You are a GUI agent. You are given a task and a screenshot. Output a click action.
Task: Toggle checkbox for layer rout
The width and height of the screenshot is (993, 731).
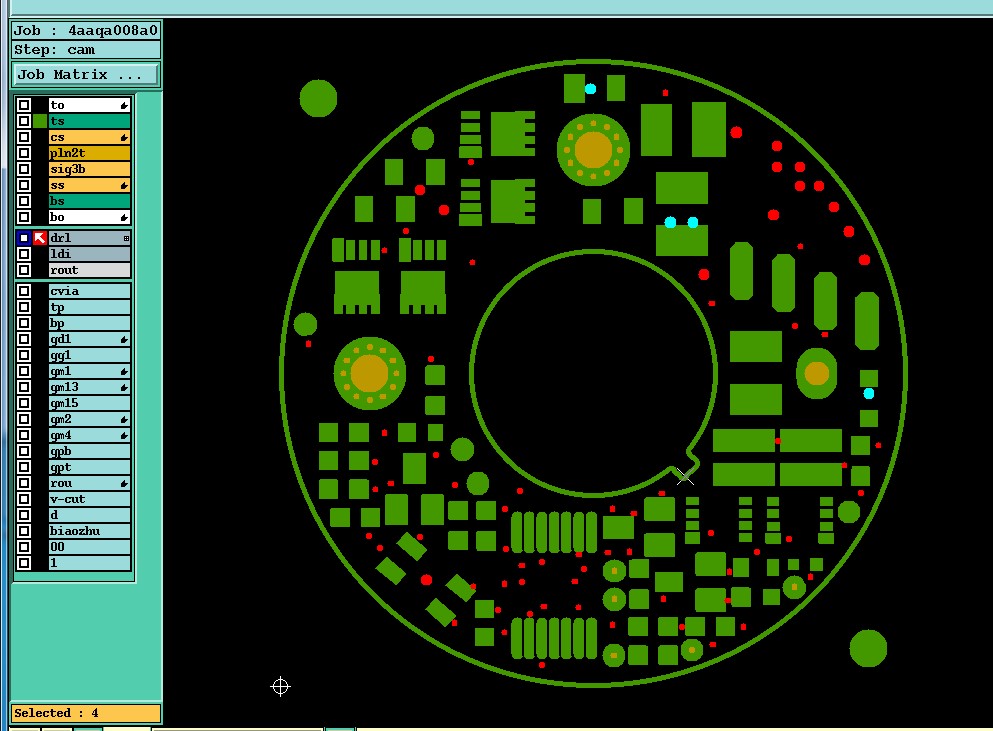tap(24, 270)
